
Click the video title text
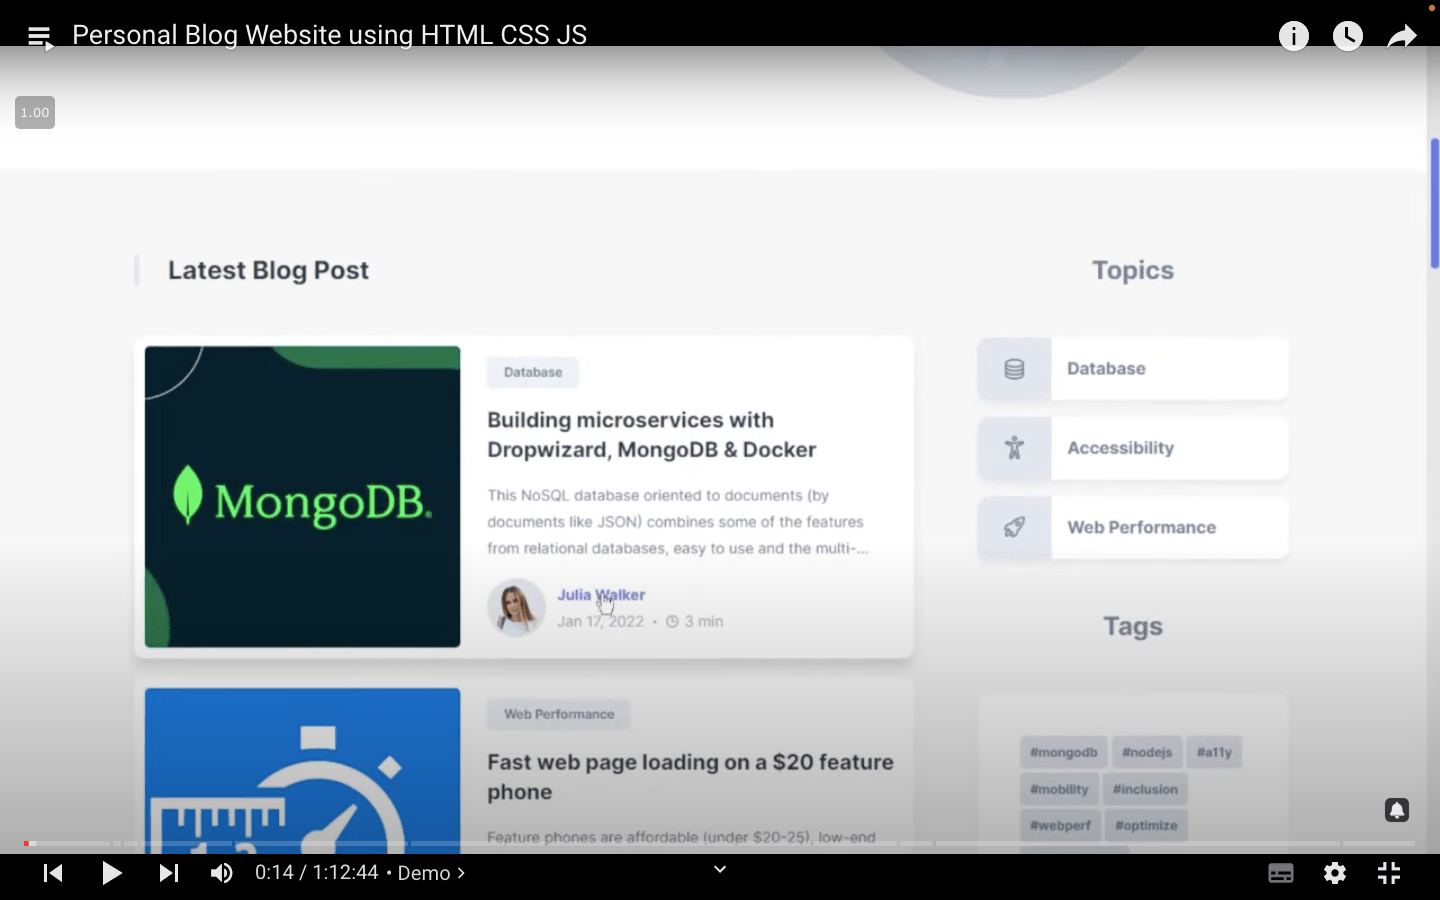coord(329,35)
